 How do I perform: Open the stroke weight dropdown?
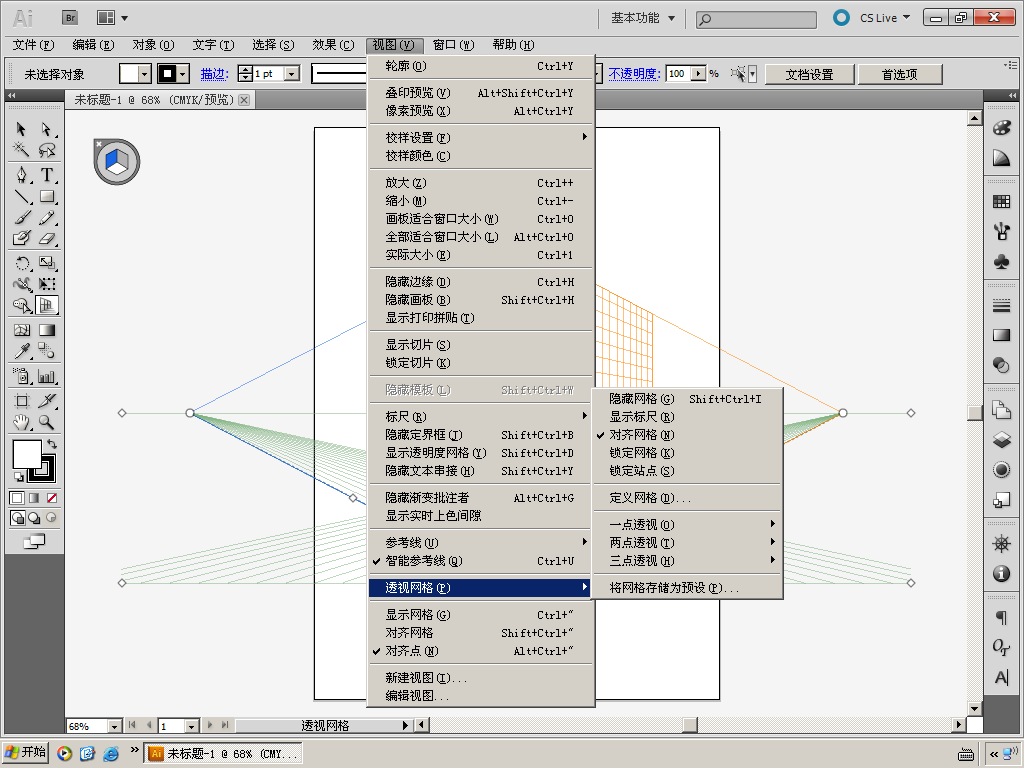(292, 74)
